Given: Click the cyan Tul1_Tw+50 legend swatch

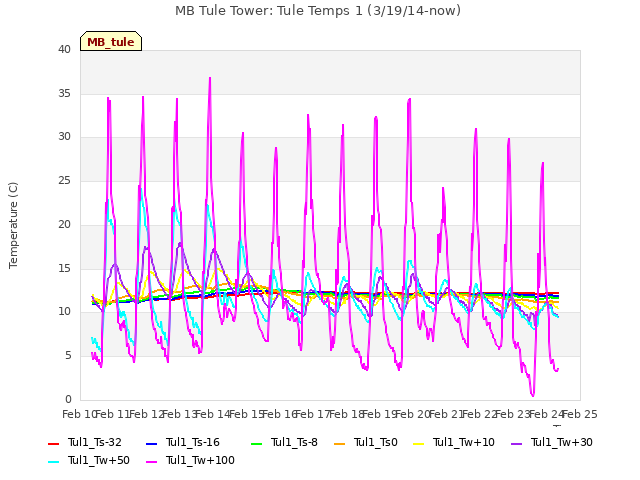Looking at the screenshot, I should click(53, 462).
